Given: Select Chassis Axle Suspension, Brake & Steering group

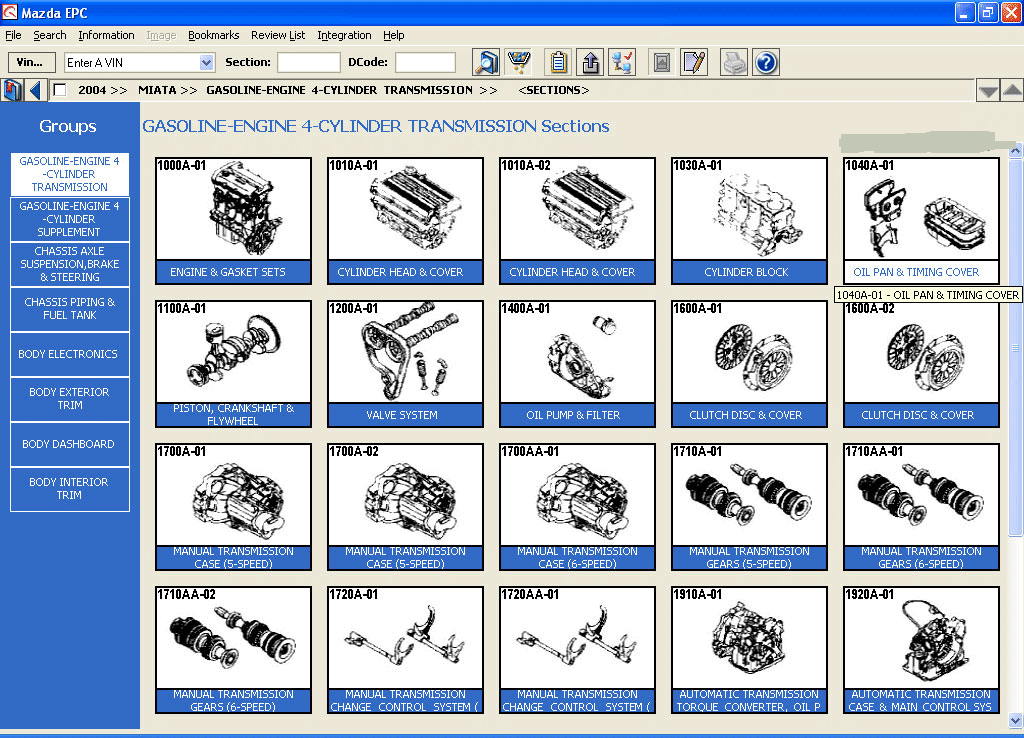Looking at the screenshot, I should 70,264.
